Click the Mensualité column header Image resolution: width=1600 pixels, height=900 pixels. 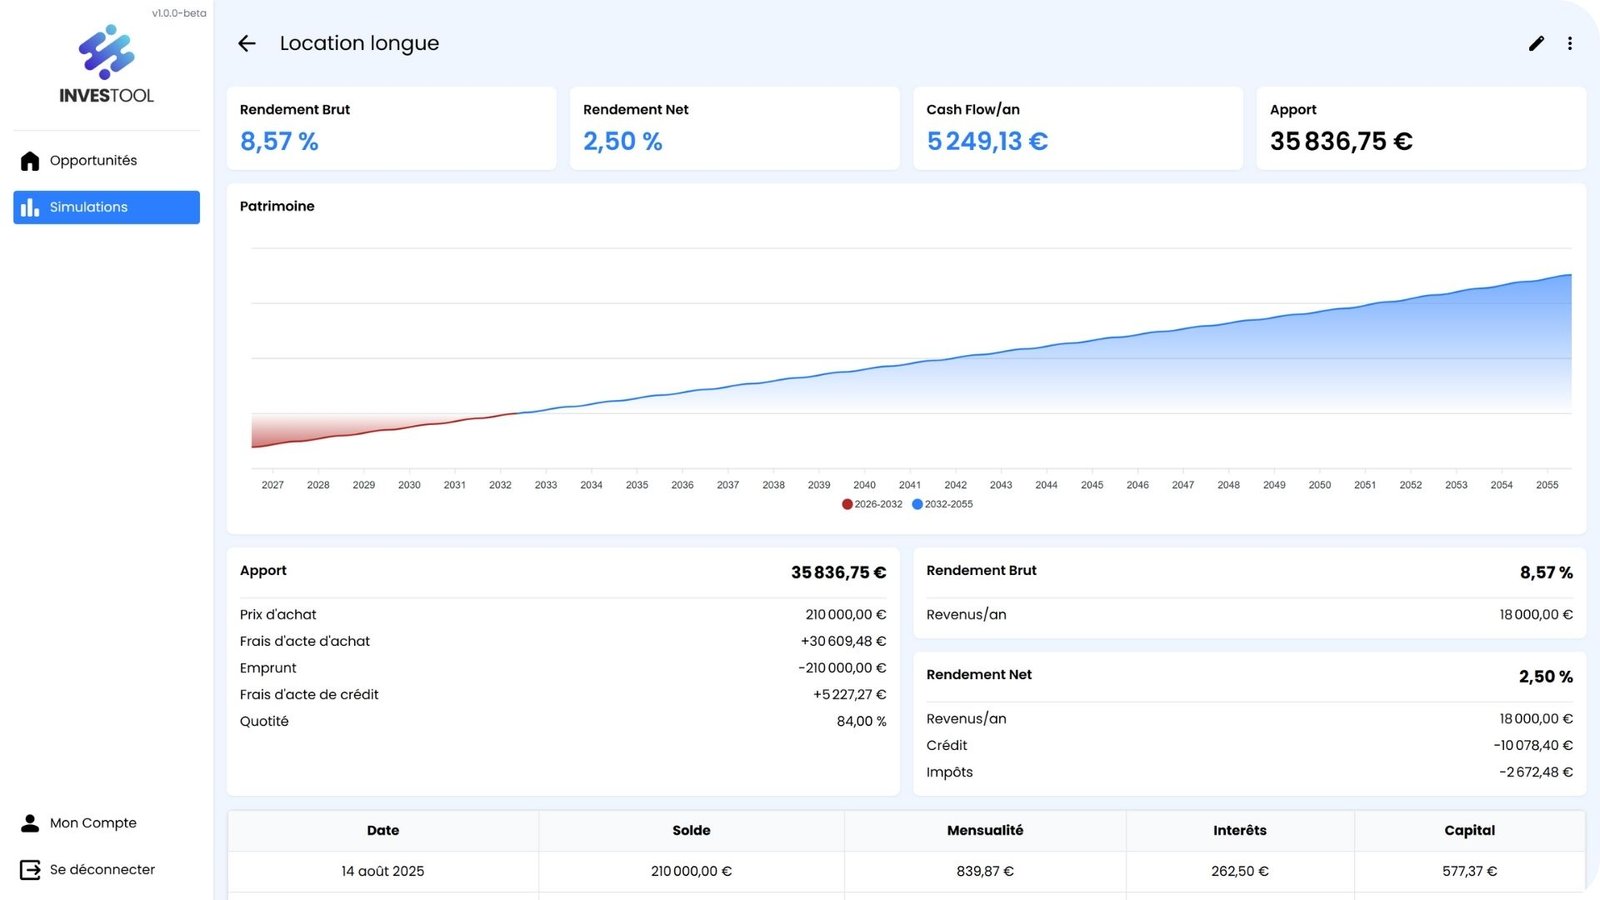coord(985,830)
